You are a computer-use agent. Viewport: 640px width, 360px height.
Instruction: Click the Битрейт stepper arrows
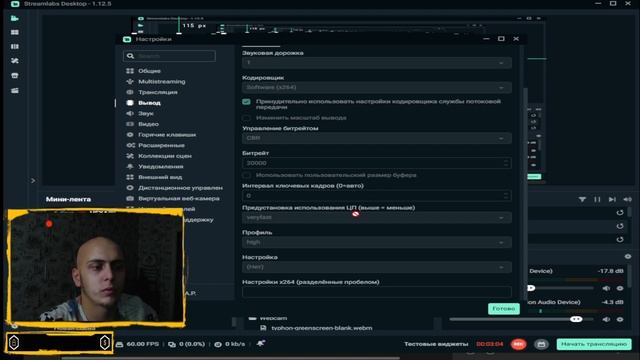click(x=506, y=163)
